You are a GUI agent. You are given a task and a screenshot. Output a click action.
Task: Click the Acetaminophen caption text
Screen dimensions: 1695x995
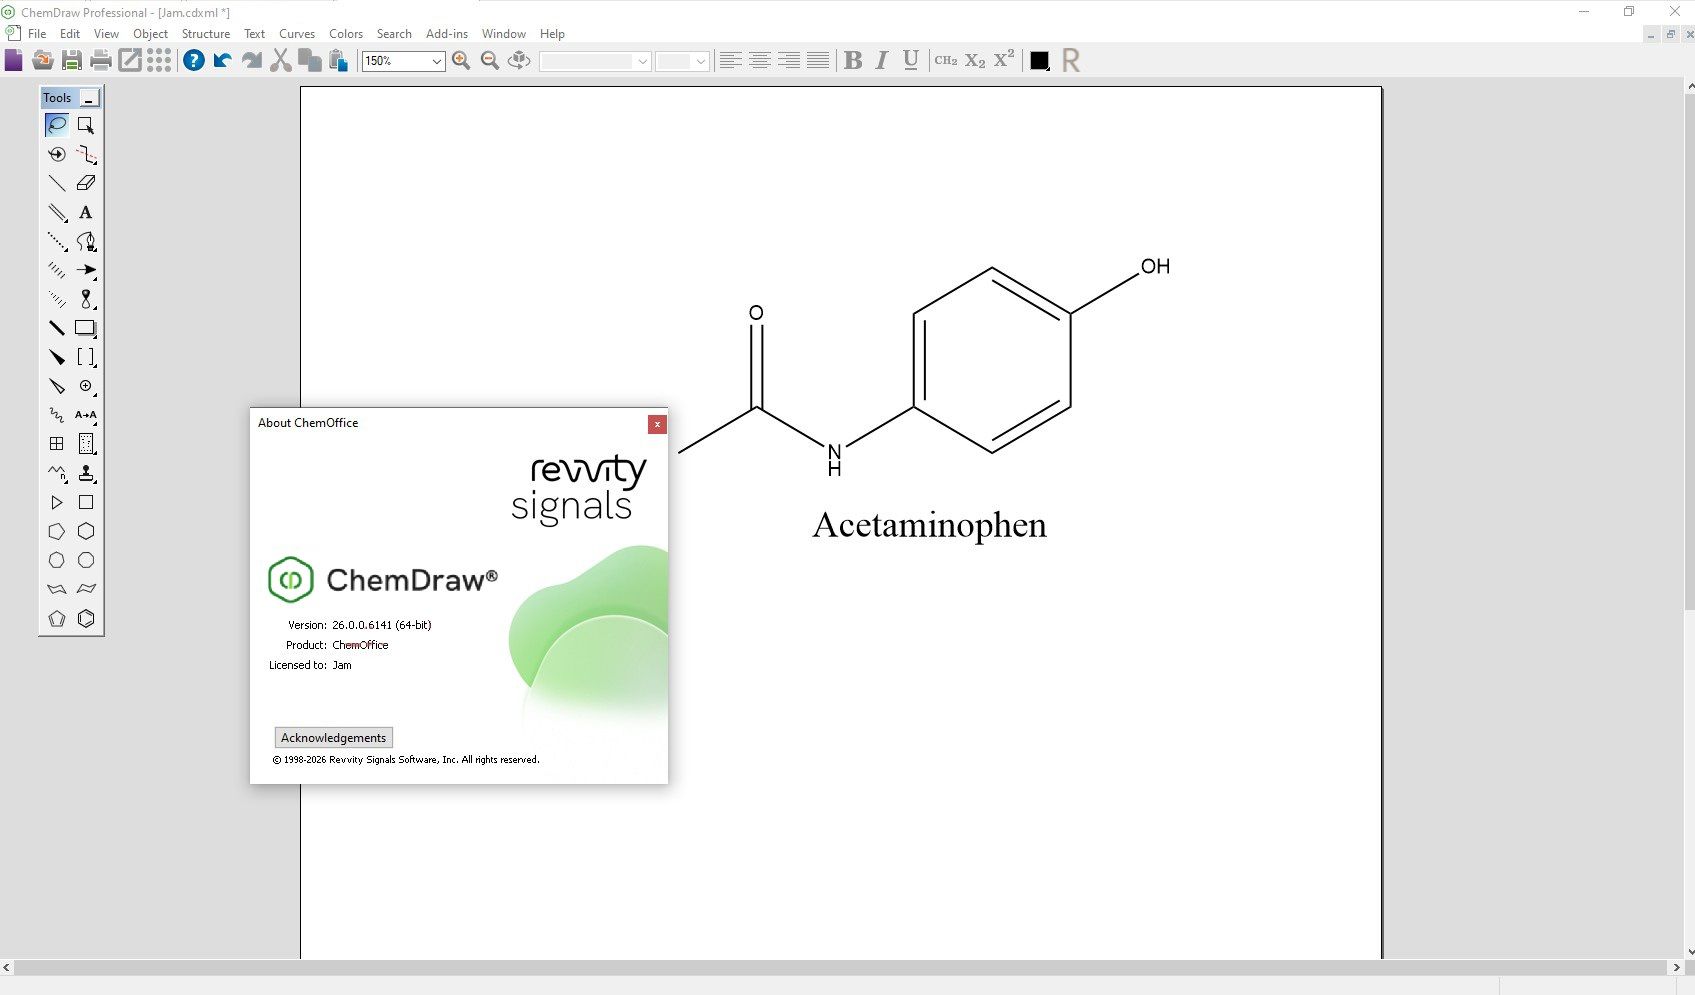pos(929,525)
